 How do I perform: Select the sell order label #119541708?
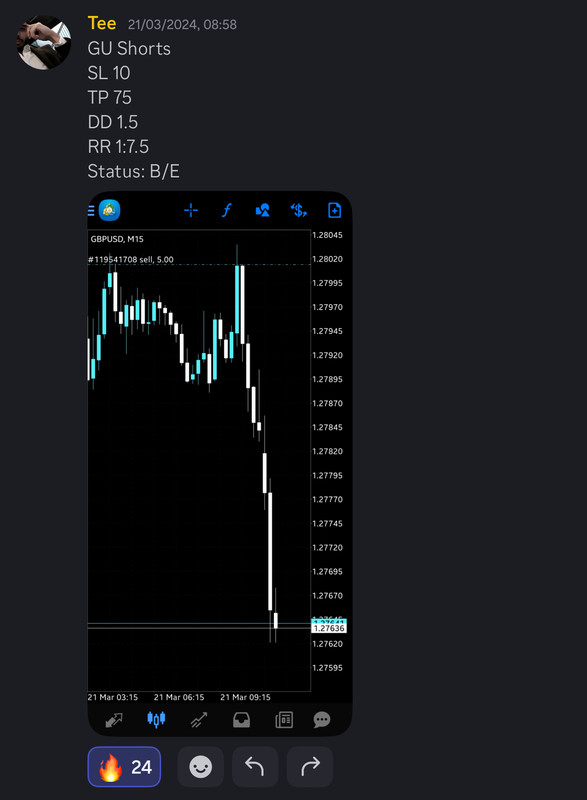131,259
